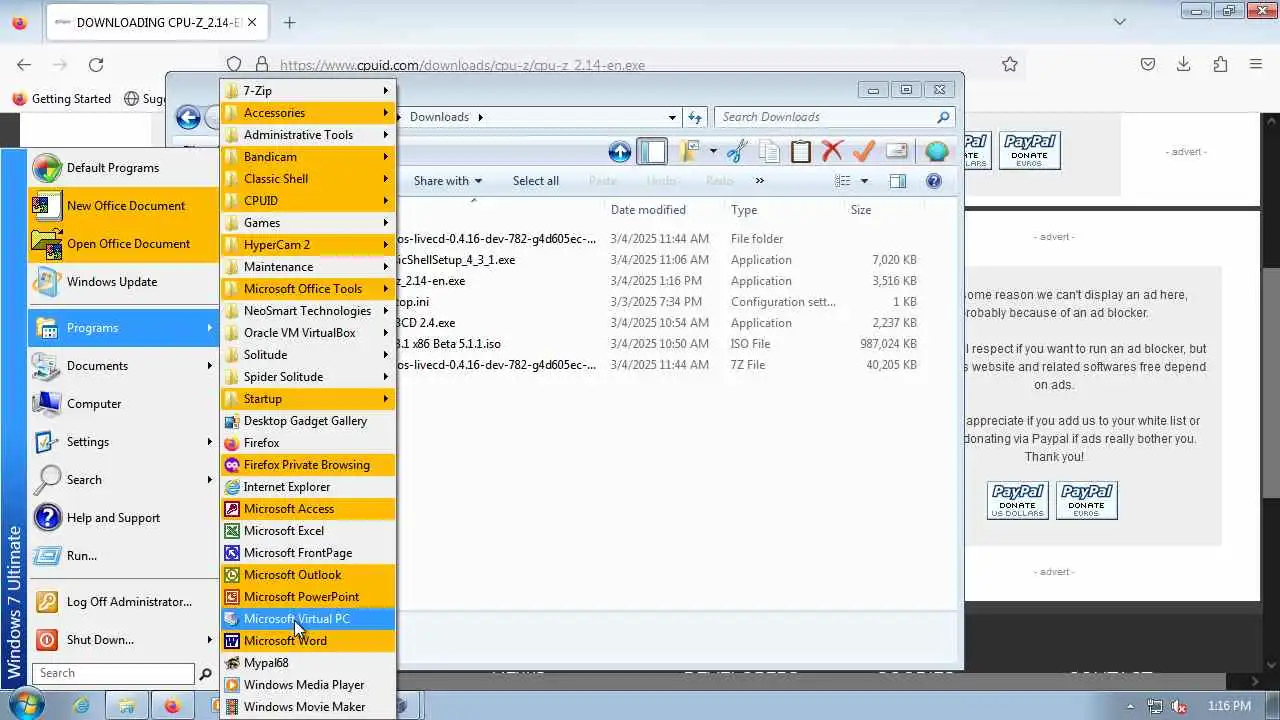Open Windows Update from Start menu
The image size is (1280, 720).
point(123,282)
